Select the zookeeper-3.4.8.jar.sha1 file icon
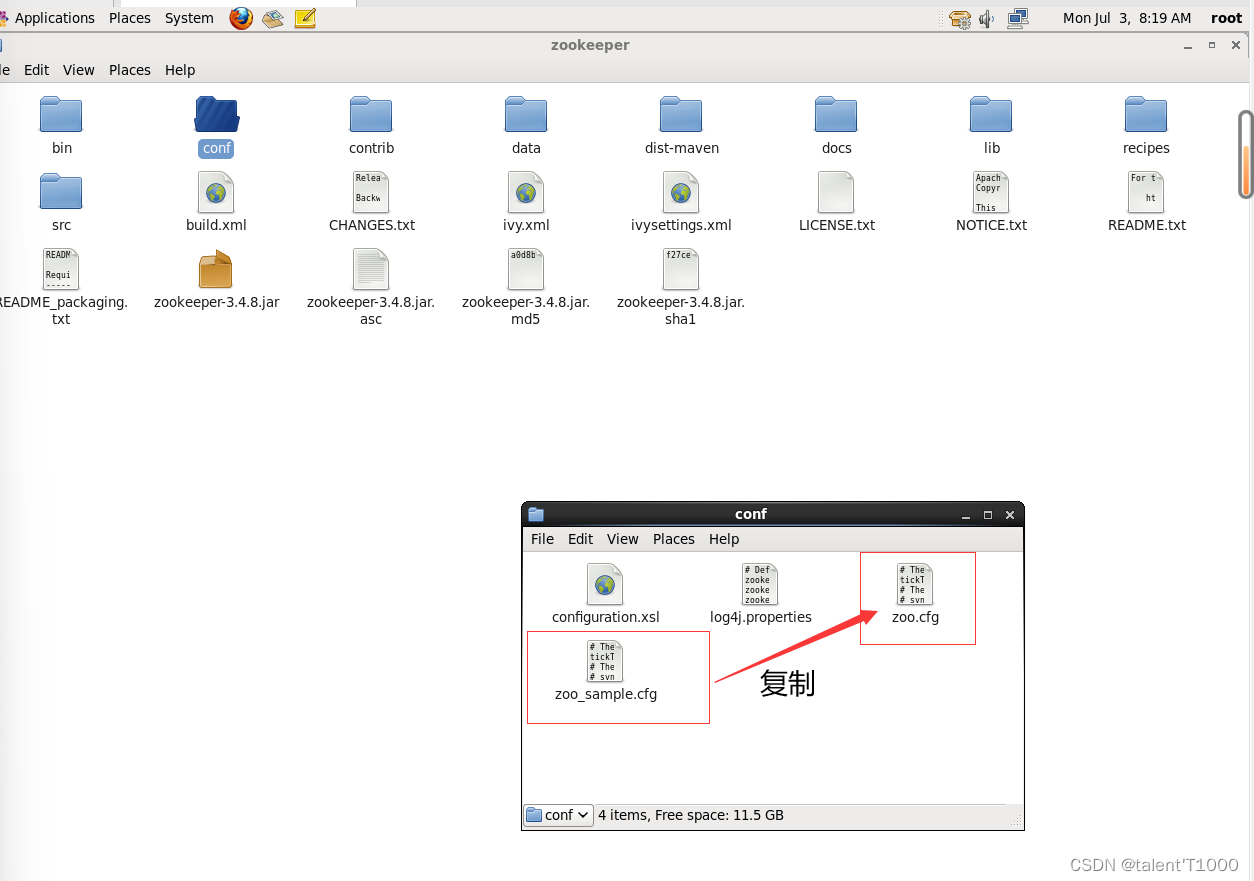 tap(681, 269)
